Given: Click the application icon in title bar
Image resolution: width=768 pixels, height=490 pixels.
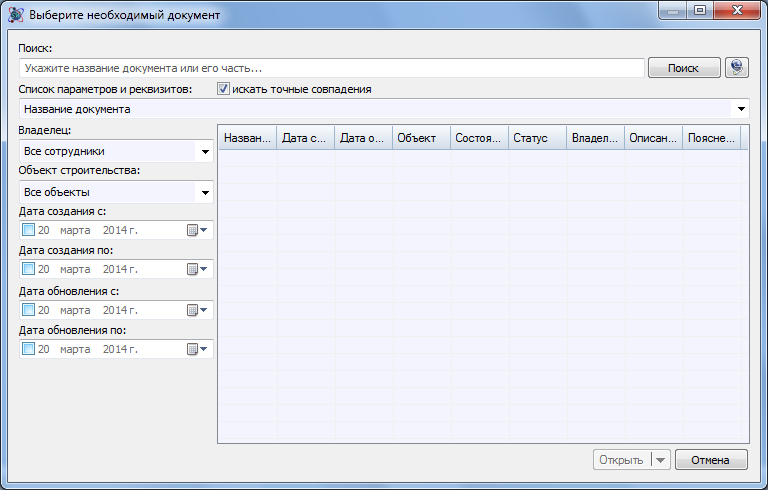Looking at the screenshot, I should [x=16, y=15].
